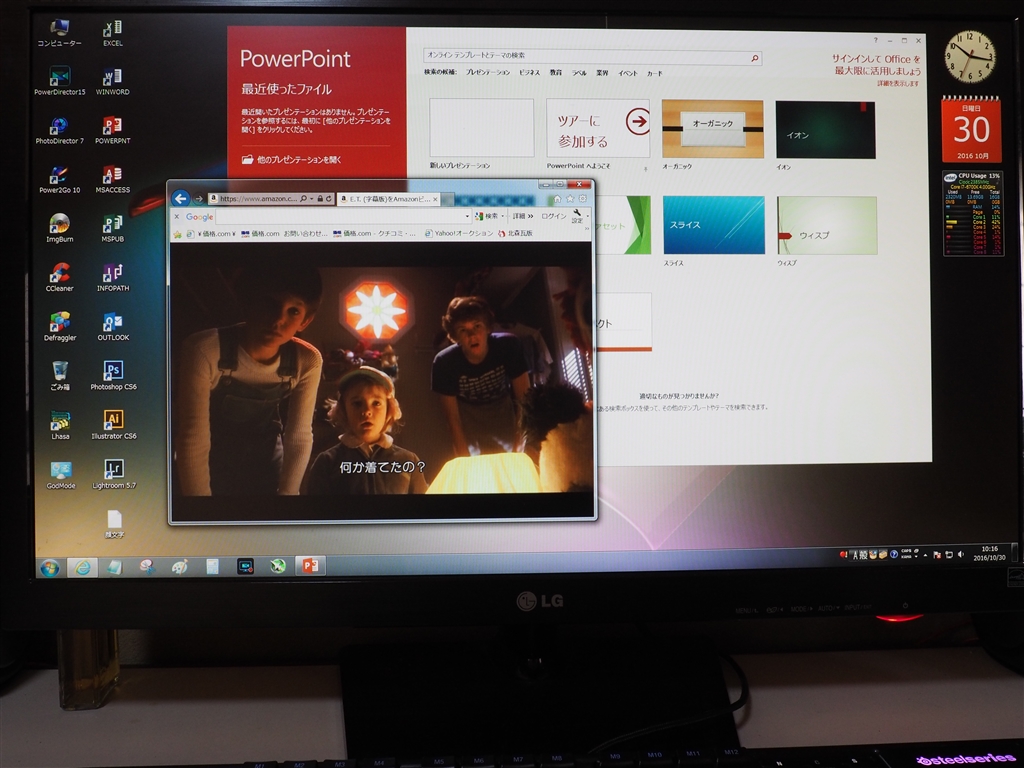Open the 検索 button dropdown arrow
The width and height of the screenshot is (1024, 768).
(x=502, y=216)
